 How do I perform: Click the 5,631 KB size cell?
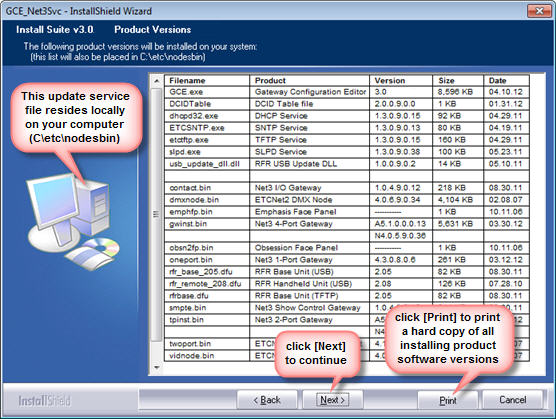click(x=458, y=224)
